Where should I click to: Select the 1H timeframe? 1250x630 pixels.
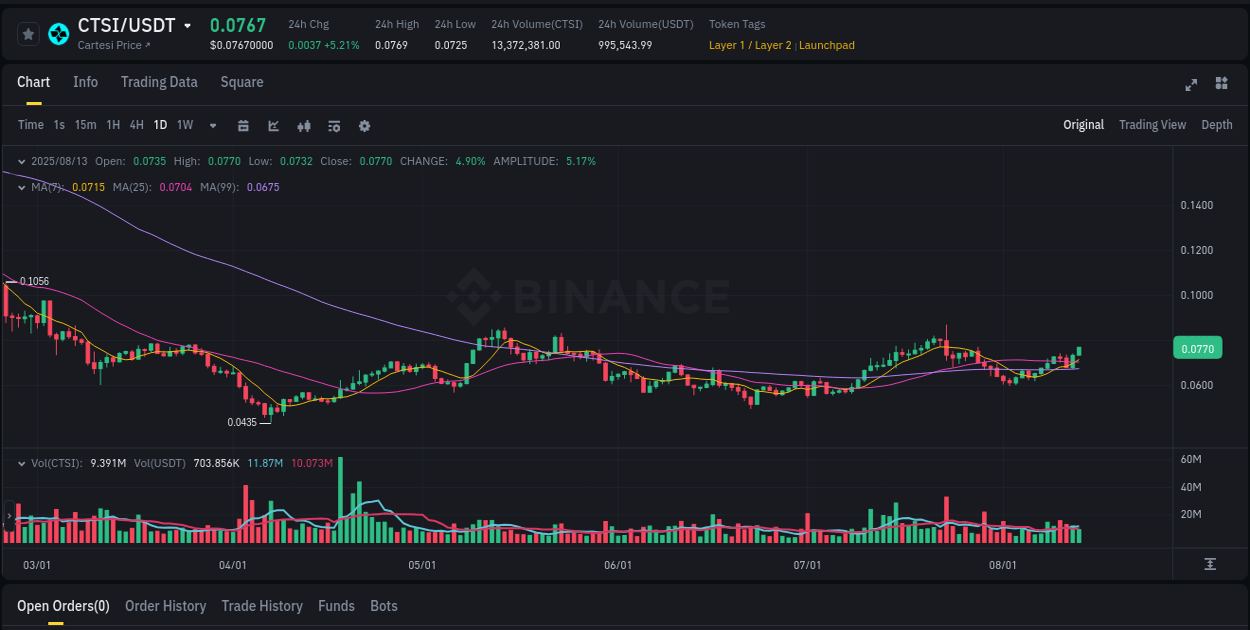click(x=113, y=125)
